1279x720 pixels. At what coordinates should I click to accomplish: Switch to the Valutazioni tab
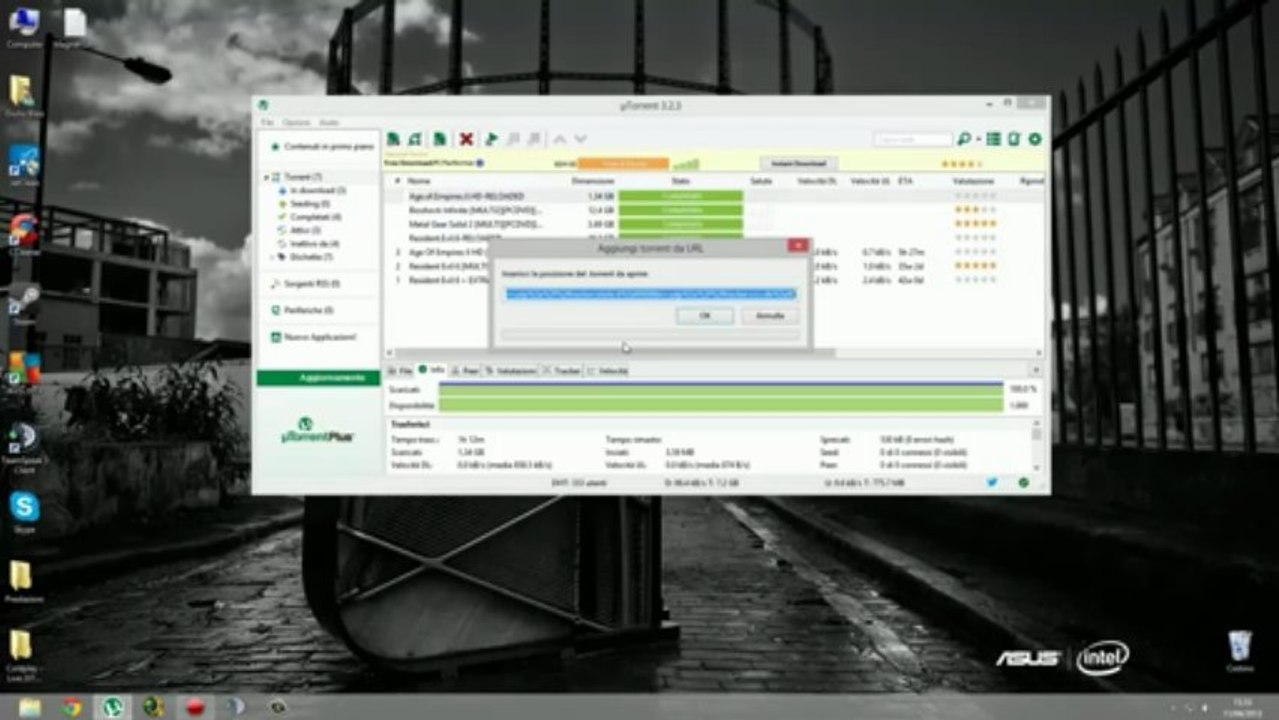click(x=511, y=371)
